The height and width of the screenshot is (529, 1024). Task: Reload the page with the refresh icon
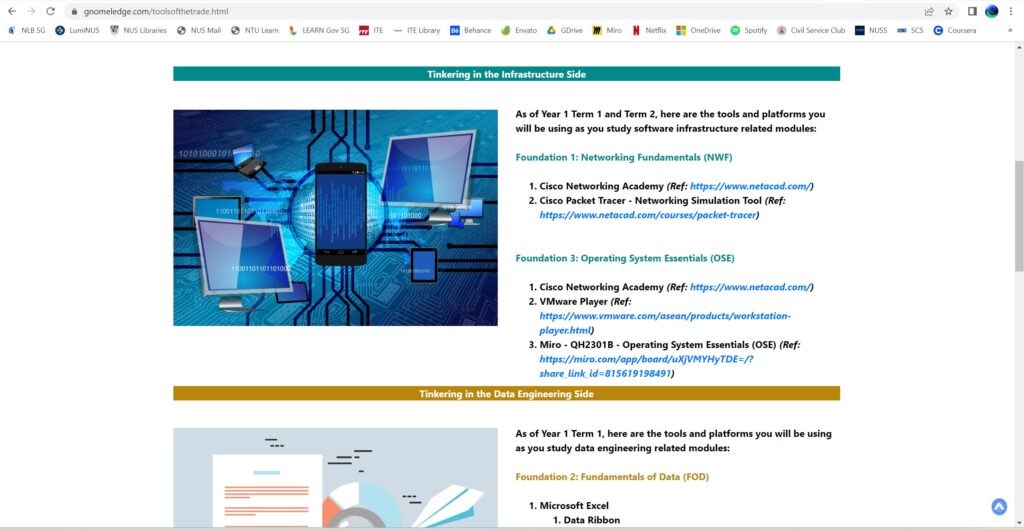click(x=51, y=11)
